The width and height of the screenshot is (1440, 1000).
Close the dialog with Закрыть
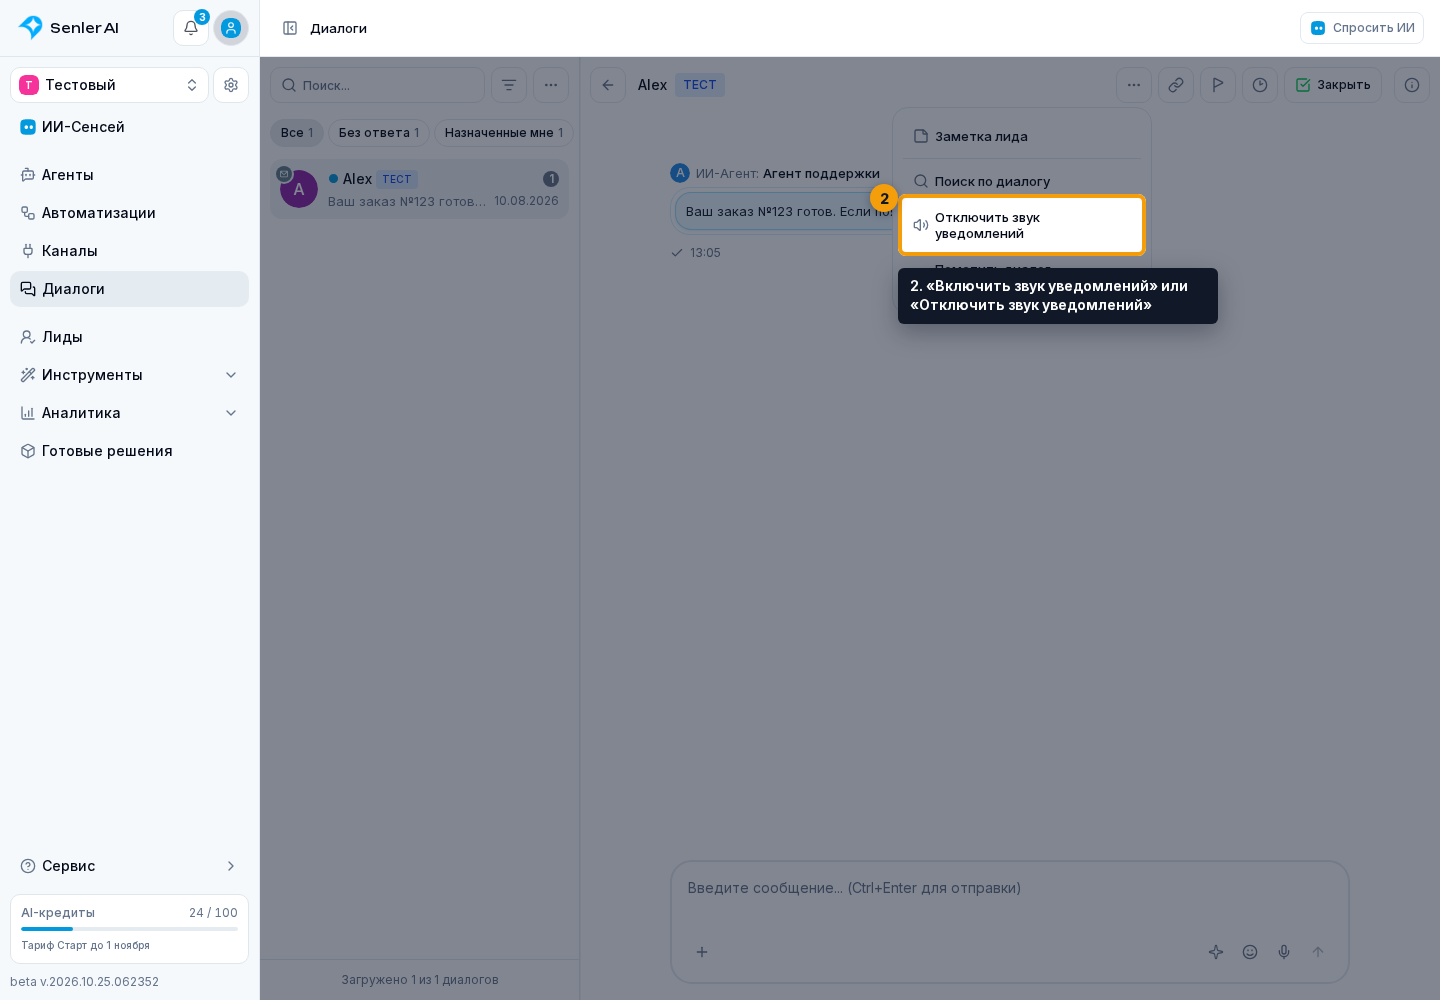coord(1333,85)
